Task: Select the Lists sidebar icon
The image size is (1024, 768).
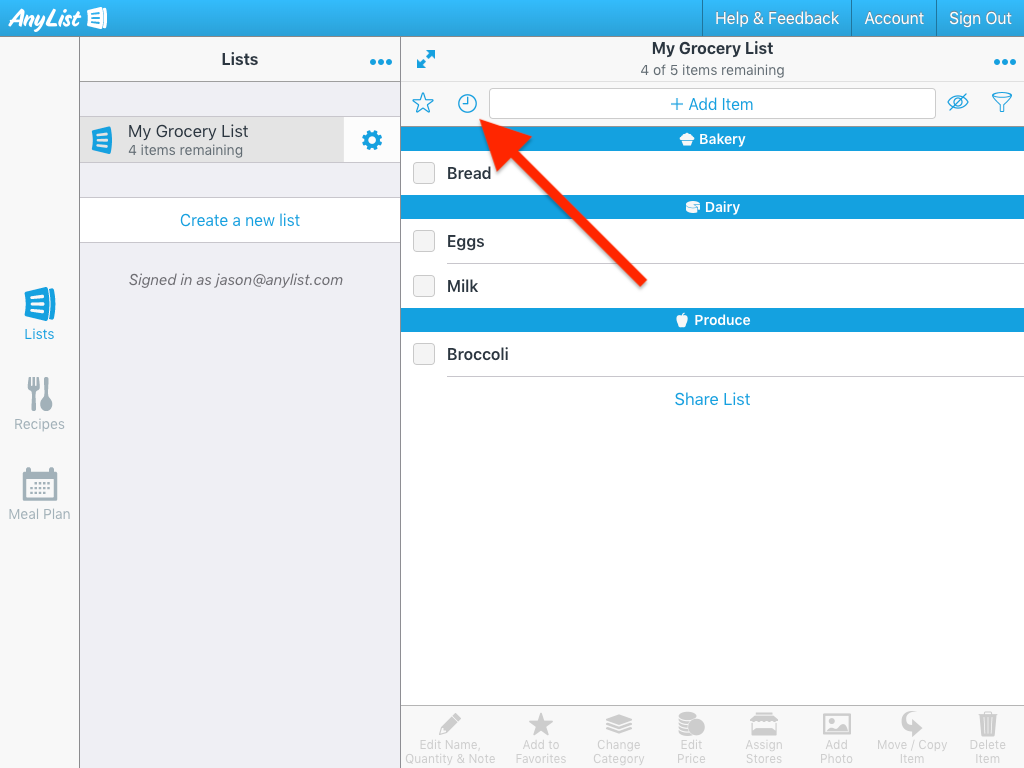Action: (39, 314)
